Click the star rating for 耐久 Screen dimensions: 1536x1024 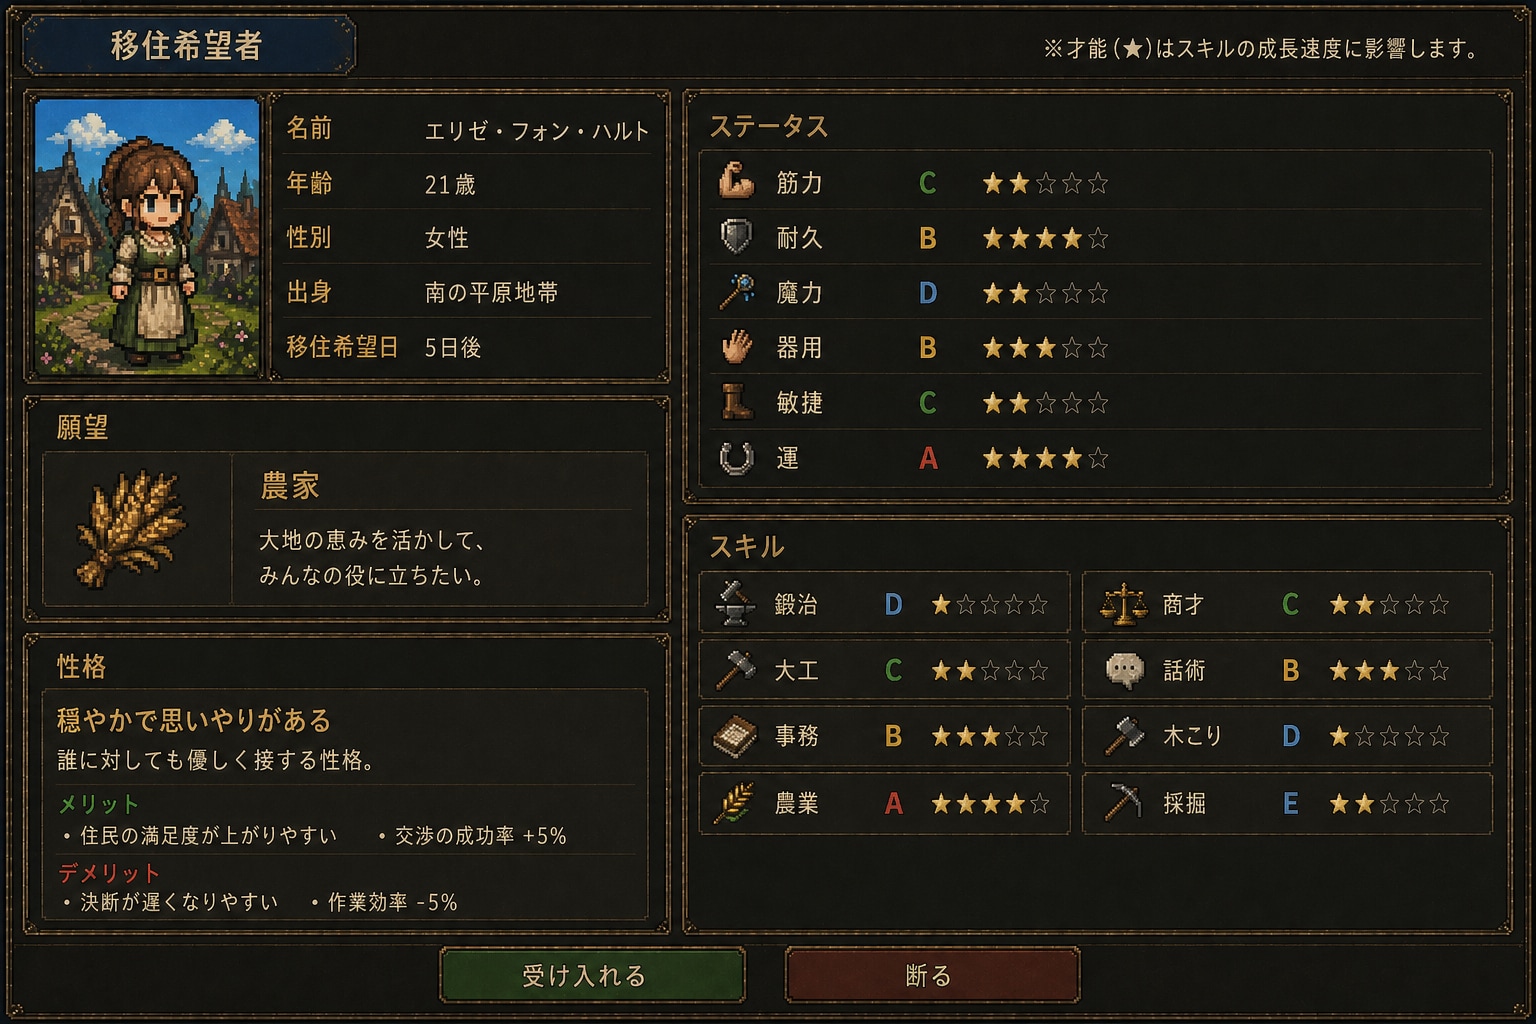coord(1045,238)
